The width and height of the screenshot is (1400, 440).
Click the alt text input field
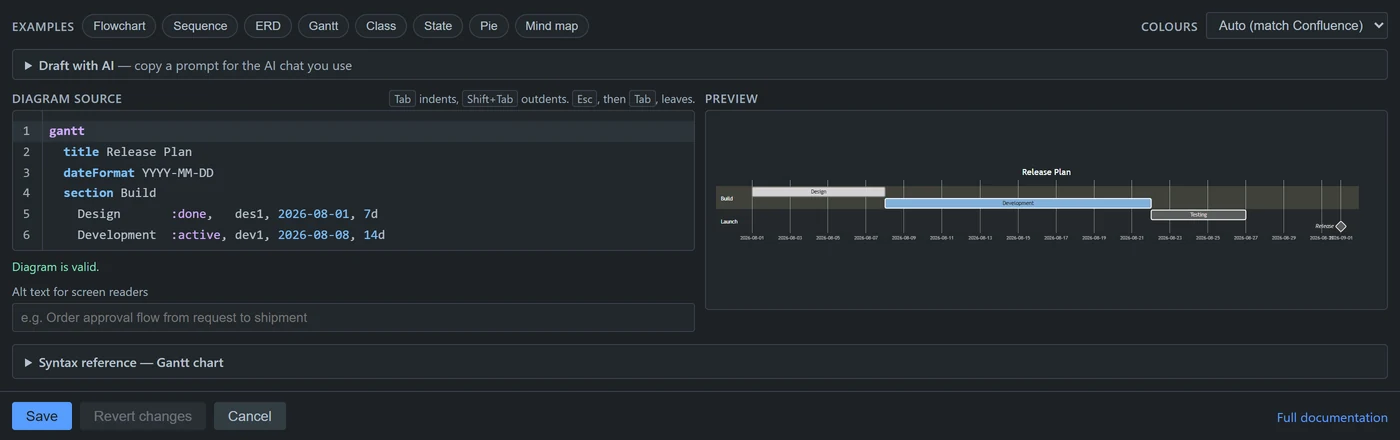click(353, 317)
